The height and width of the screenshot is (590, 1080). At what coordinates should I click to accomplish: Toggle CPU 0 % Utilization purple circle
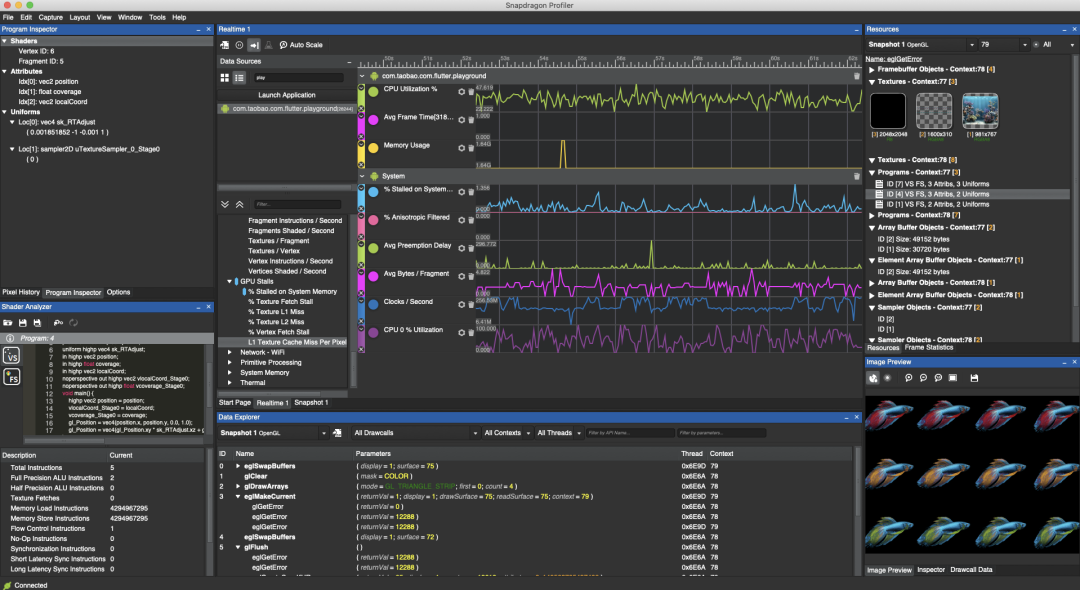373,333
